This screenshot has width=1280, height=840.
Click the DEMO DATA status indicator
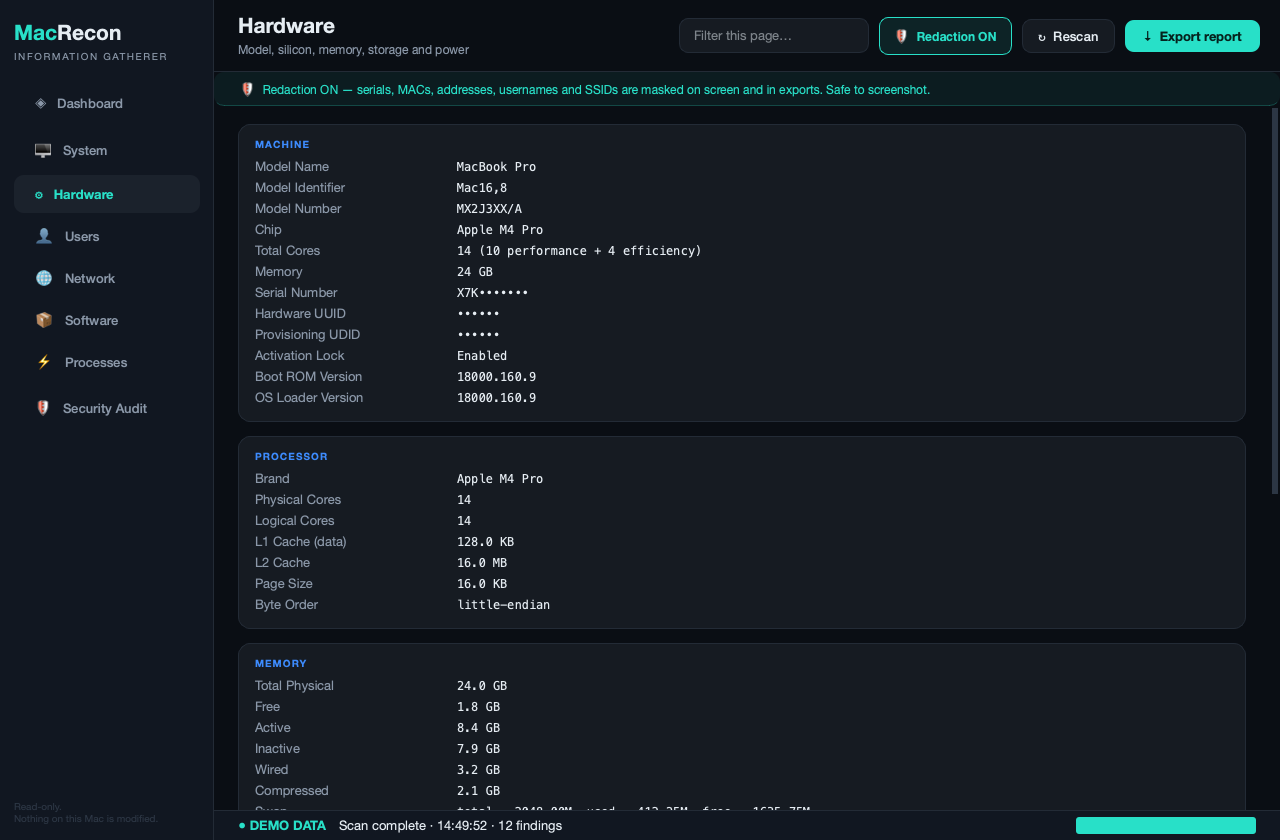click(x=282, y=825)
